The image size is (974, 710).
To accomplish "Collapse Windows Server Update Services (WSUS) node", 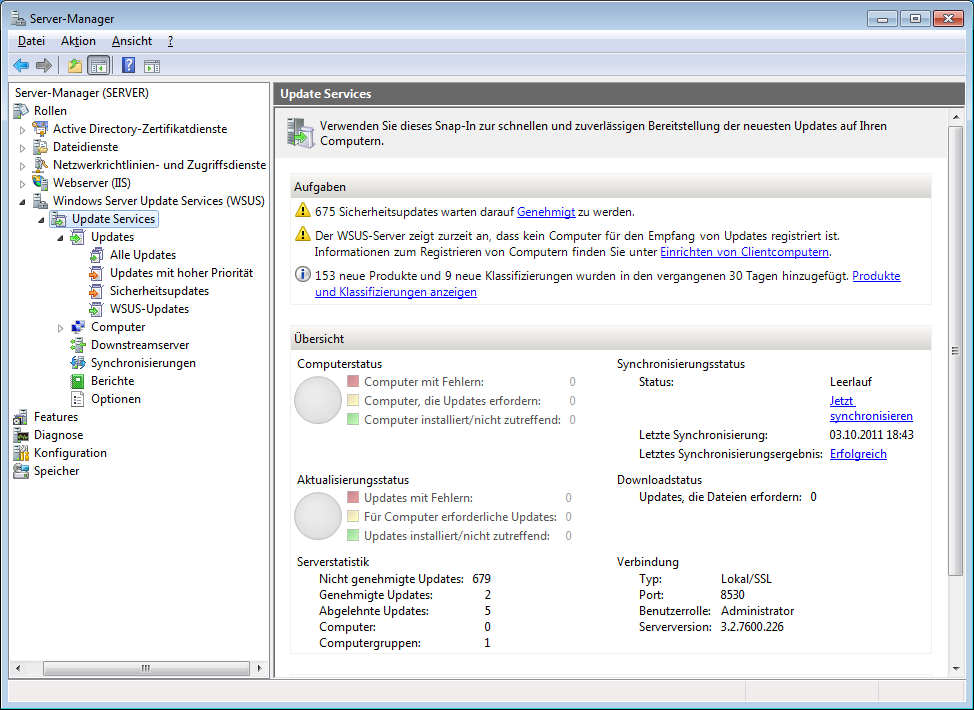I will click(22, 201).
